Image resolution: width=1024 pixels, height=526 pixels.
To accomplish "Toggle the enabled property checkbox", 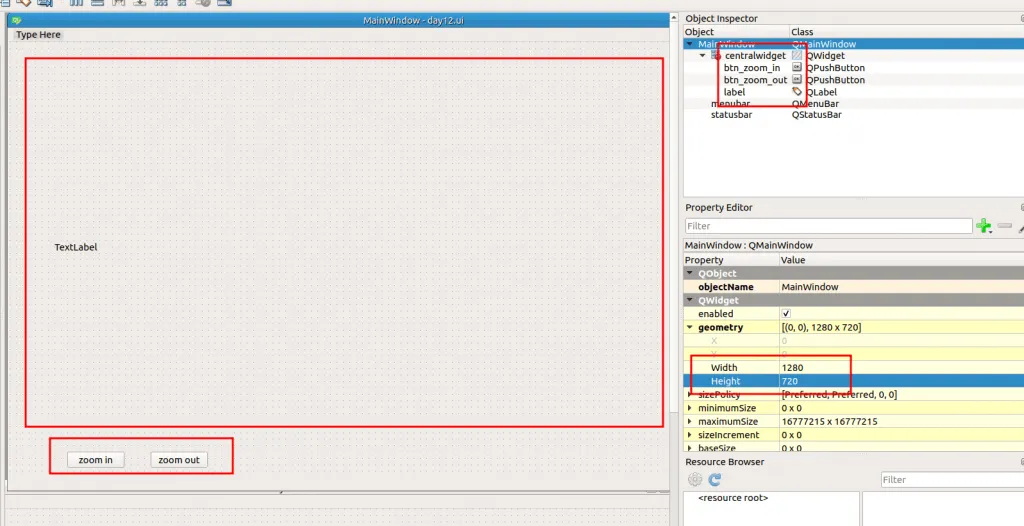I will click(785, 314).
